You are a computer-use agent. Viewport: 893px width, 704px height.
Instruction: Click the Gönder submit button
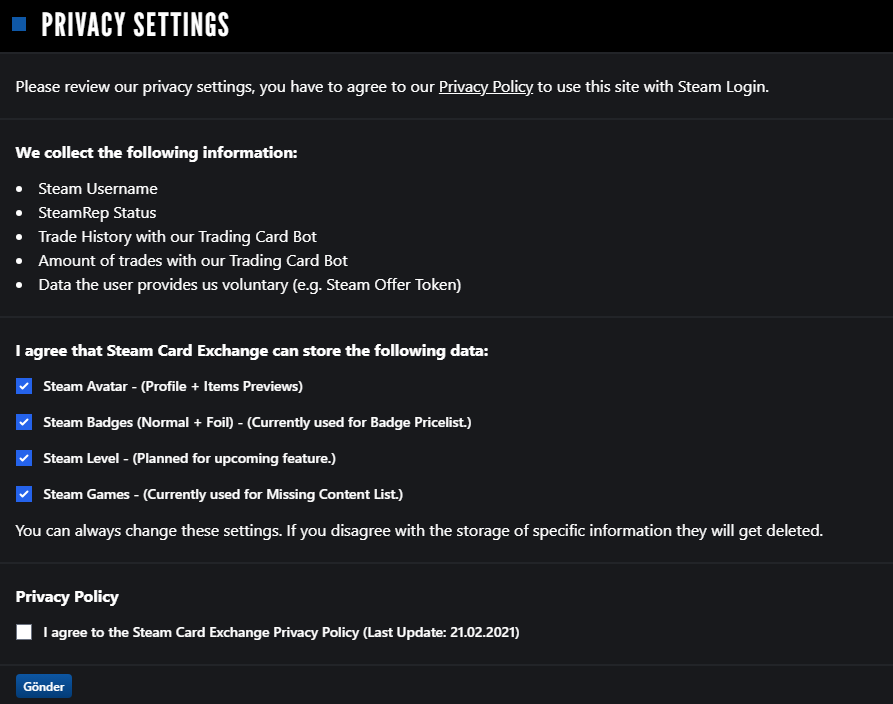pos(44,686)
